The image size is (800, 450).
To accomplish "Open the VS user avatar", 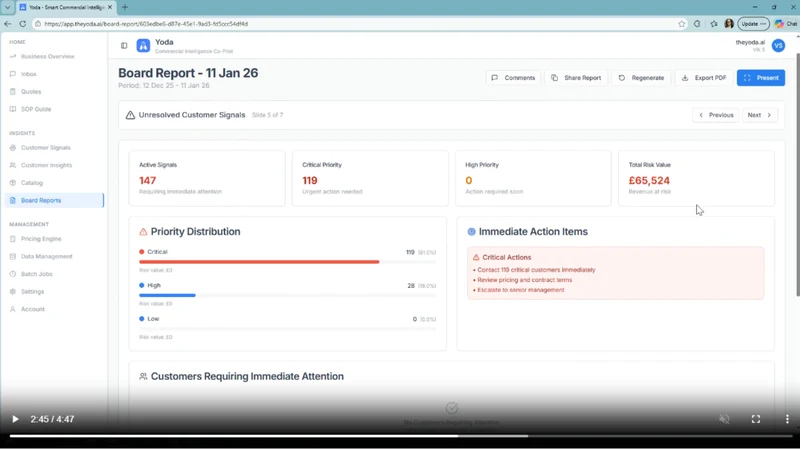I will (778, 45).
